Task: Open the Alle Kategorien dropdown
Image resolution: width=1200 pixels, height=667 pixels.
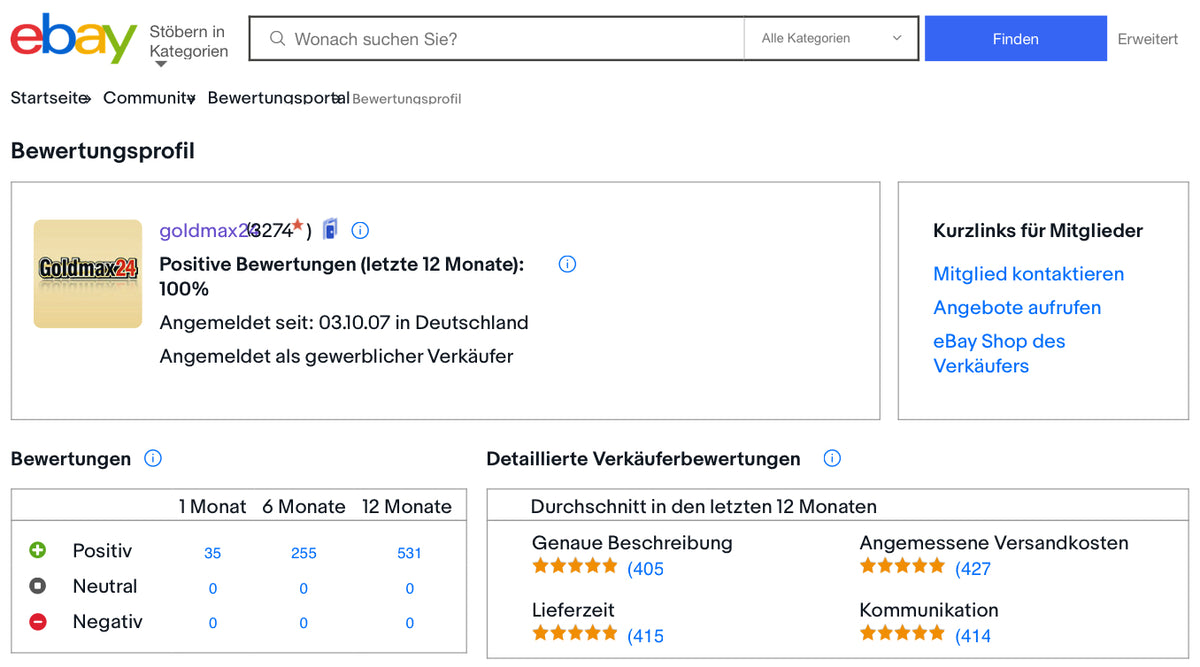Action: [x=831, y=39]
